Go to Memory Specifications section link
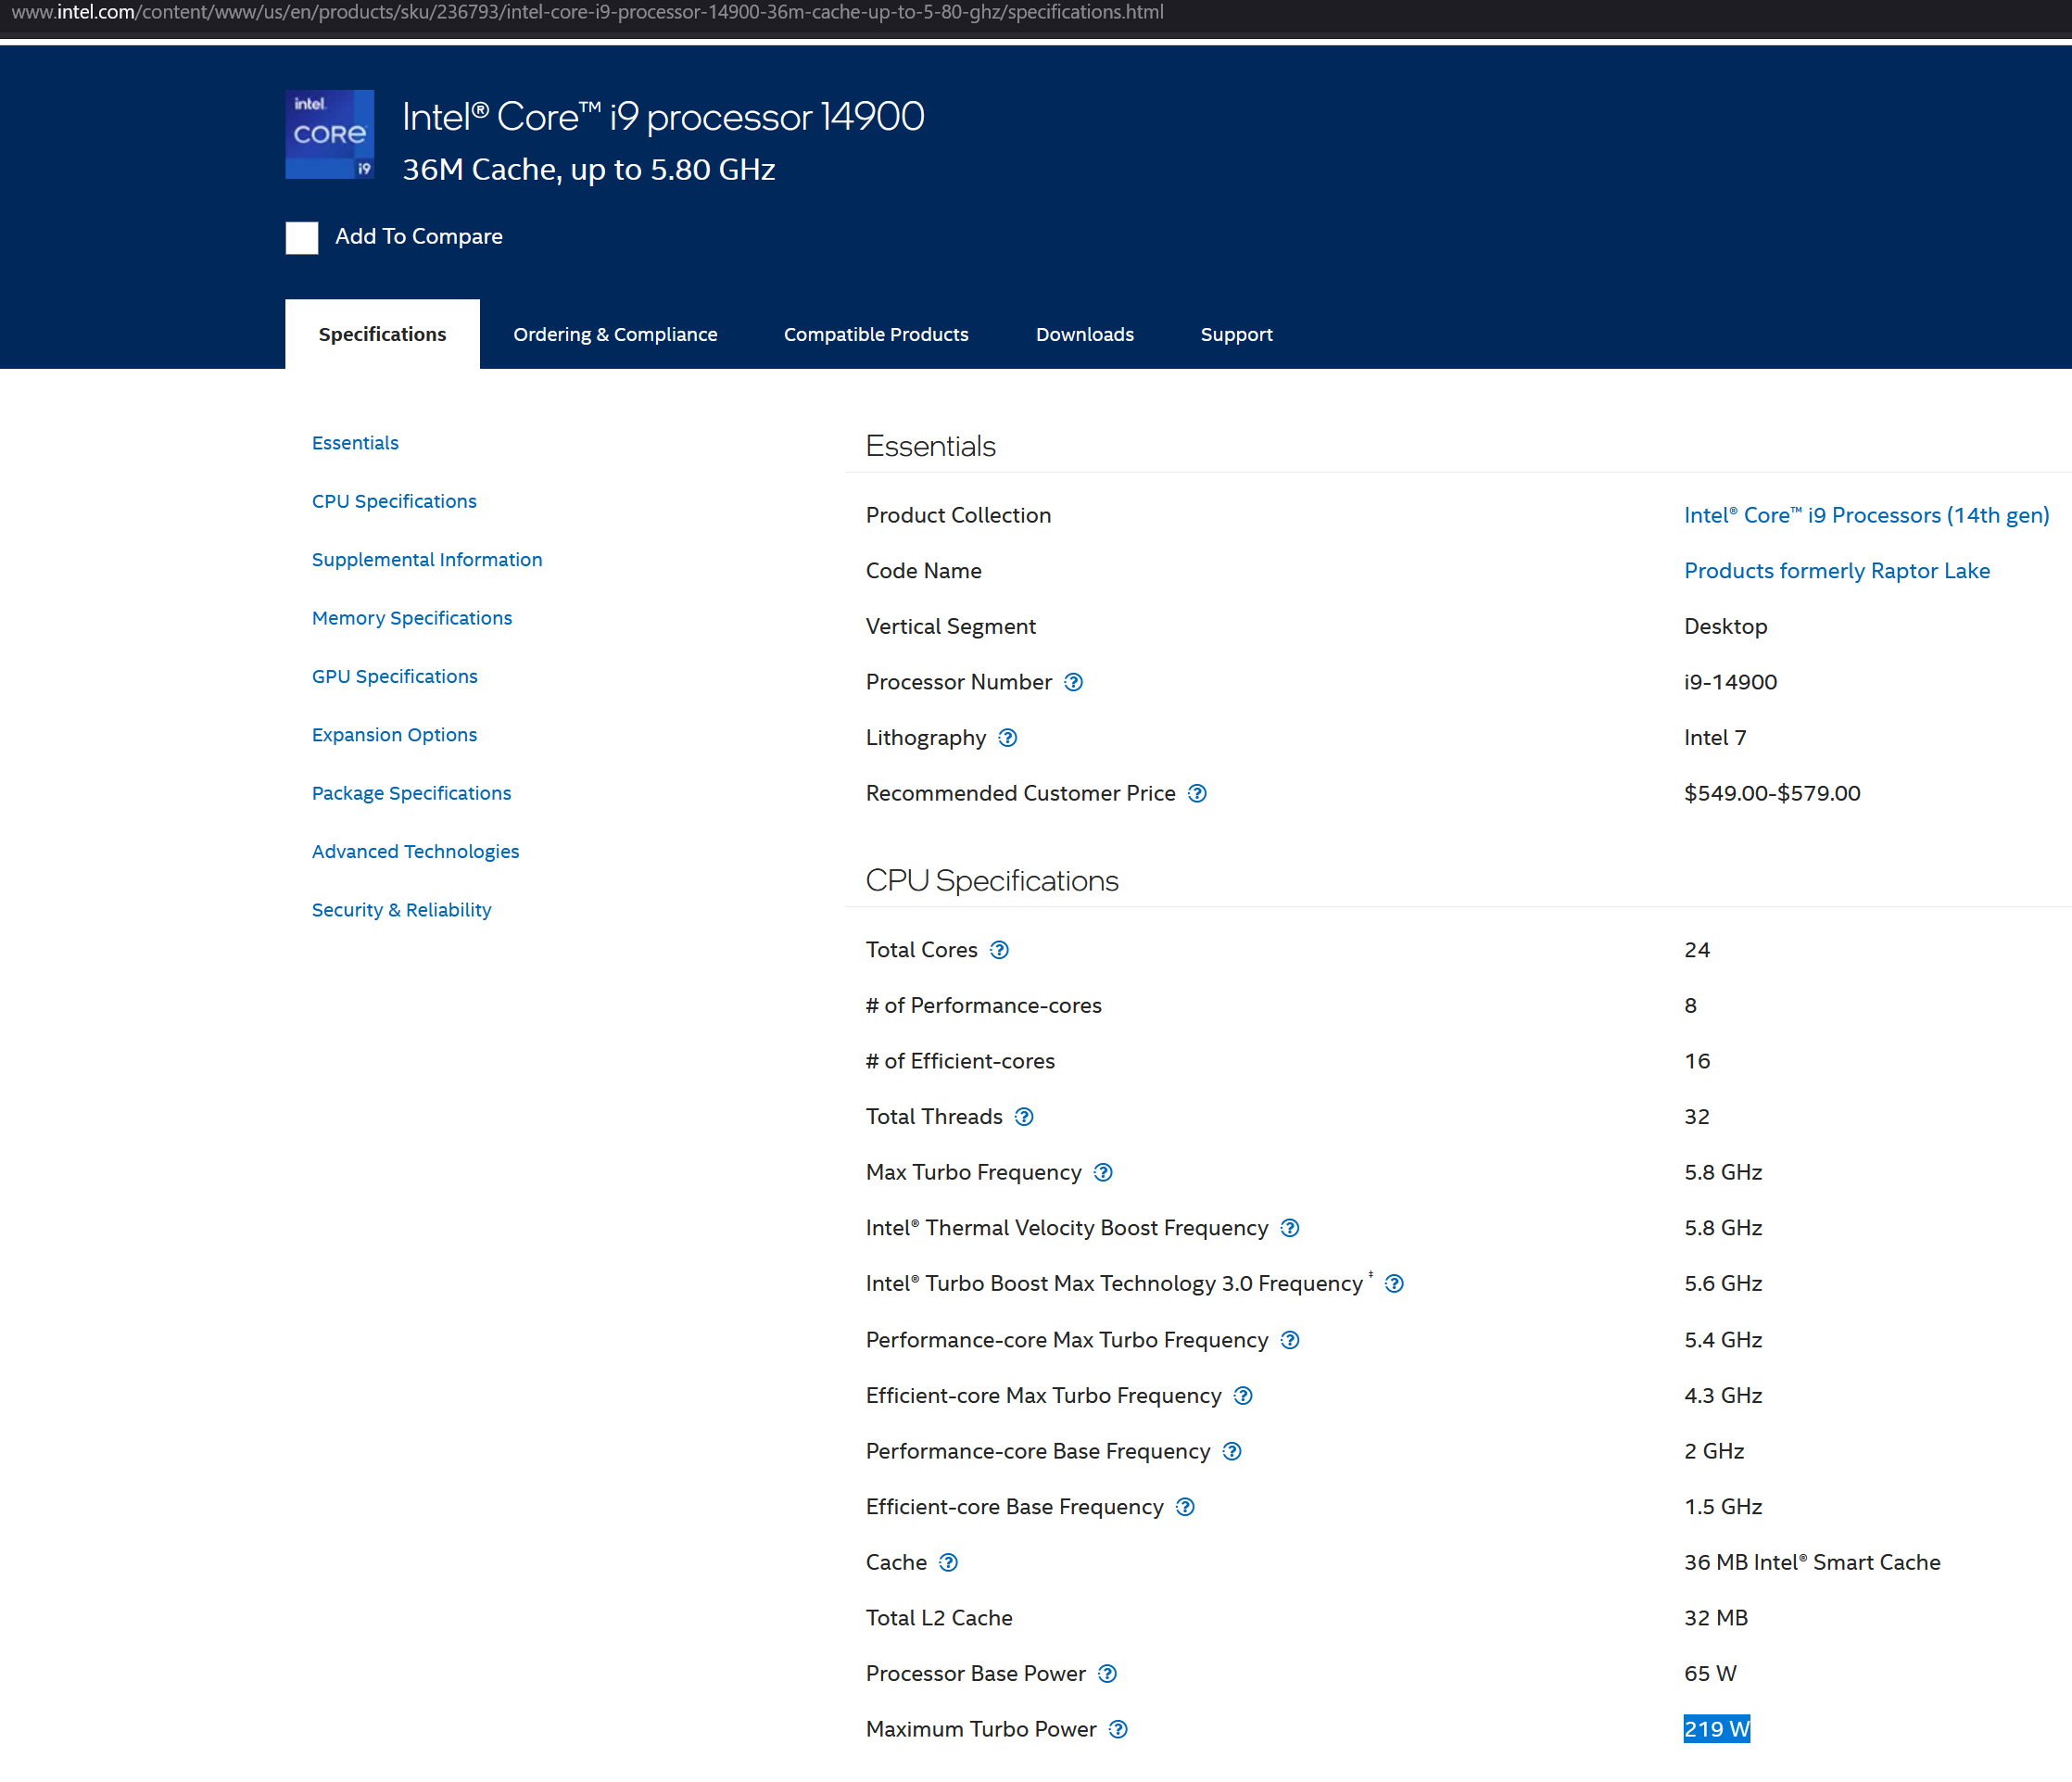Screen dimensions: 2072x1782 (412, 618)
